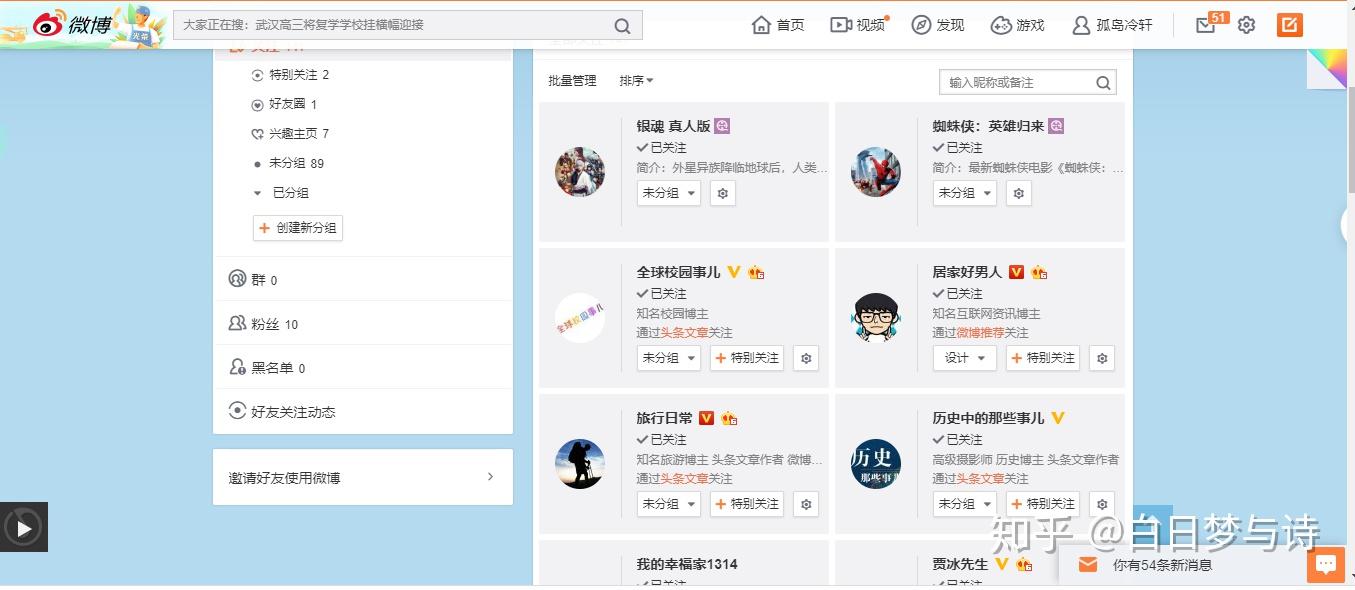Open the group dropdown for 银魂 真人版
This screenshot has height=590, width=1355.
(x=669, y=193)
